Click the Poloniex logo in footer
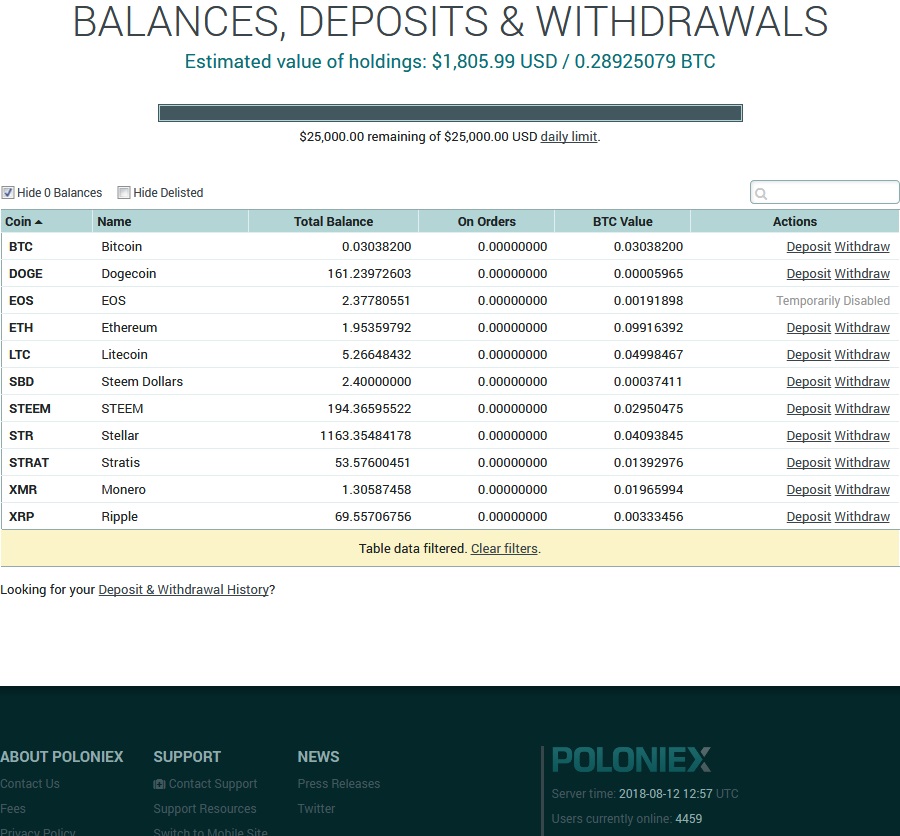The image size is (900, 836). click(x=631, y=760)
